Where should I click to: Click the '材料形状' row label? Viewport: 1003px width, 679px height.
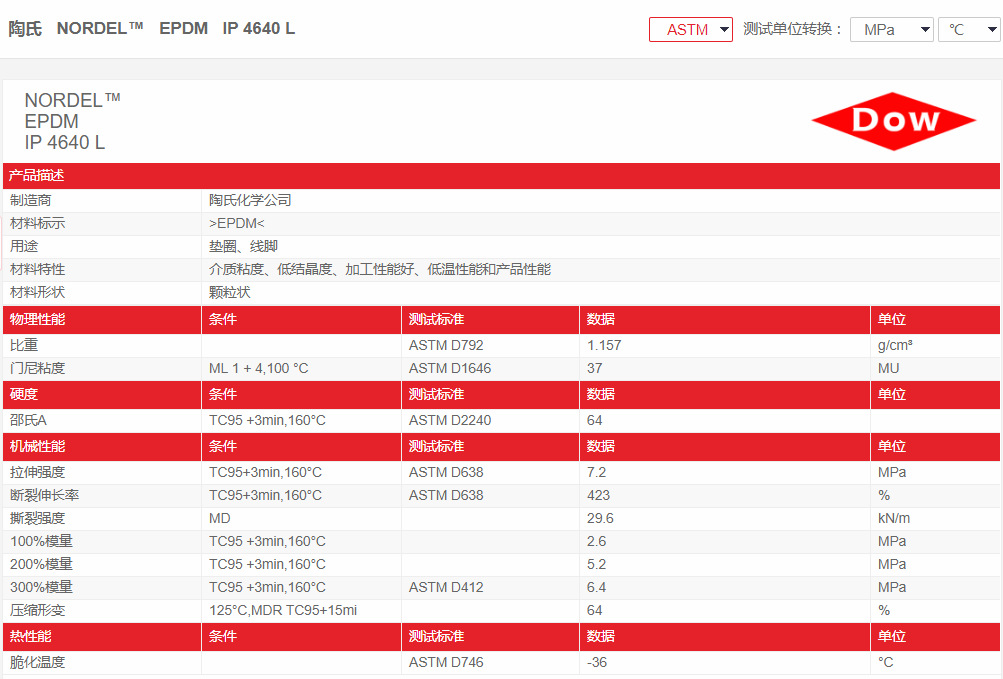[38, 292]
